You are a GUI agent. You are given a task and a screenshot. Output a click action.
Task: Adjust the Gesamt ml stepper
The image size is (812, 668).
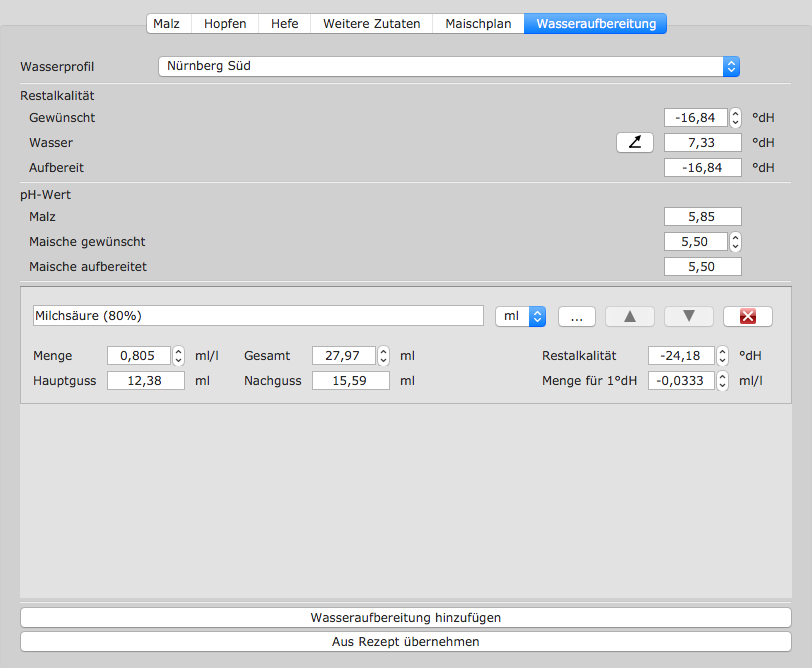coord(384,356)
